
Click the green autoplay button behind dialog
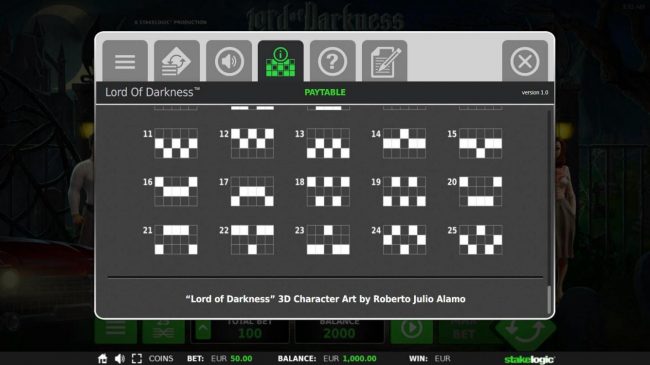[412, 330]
